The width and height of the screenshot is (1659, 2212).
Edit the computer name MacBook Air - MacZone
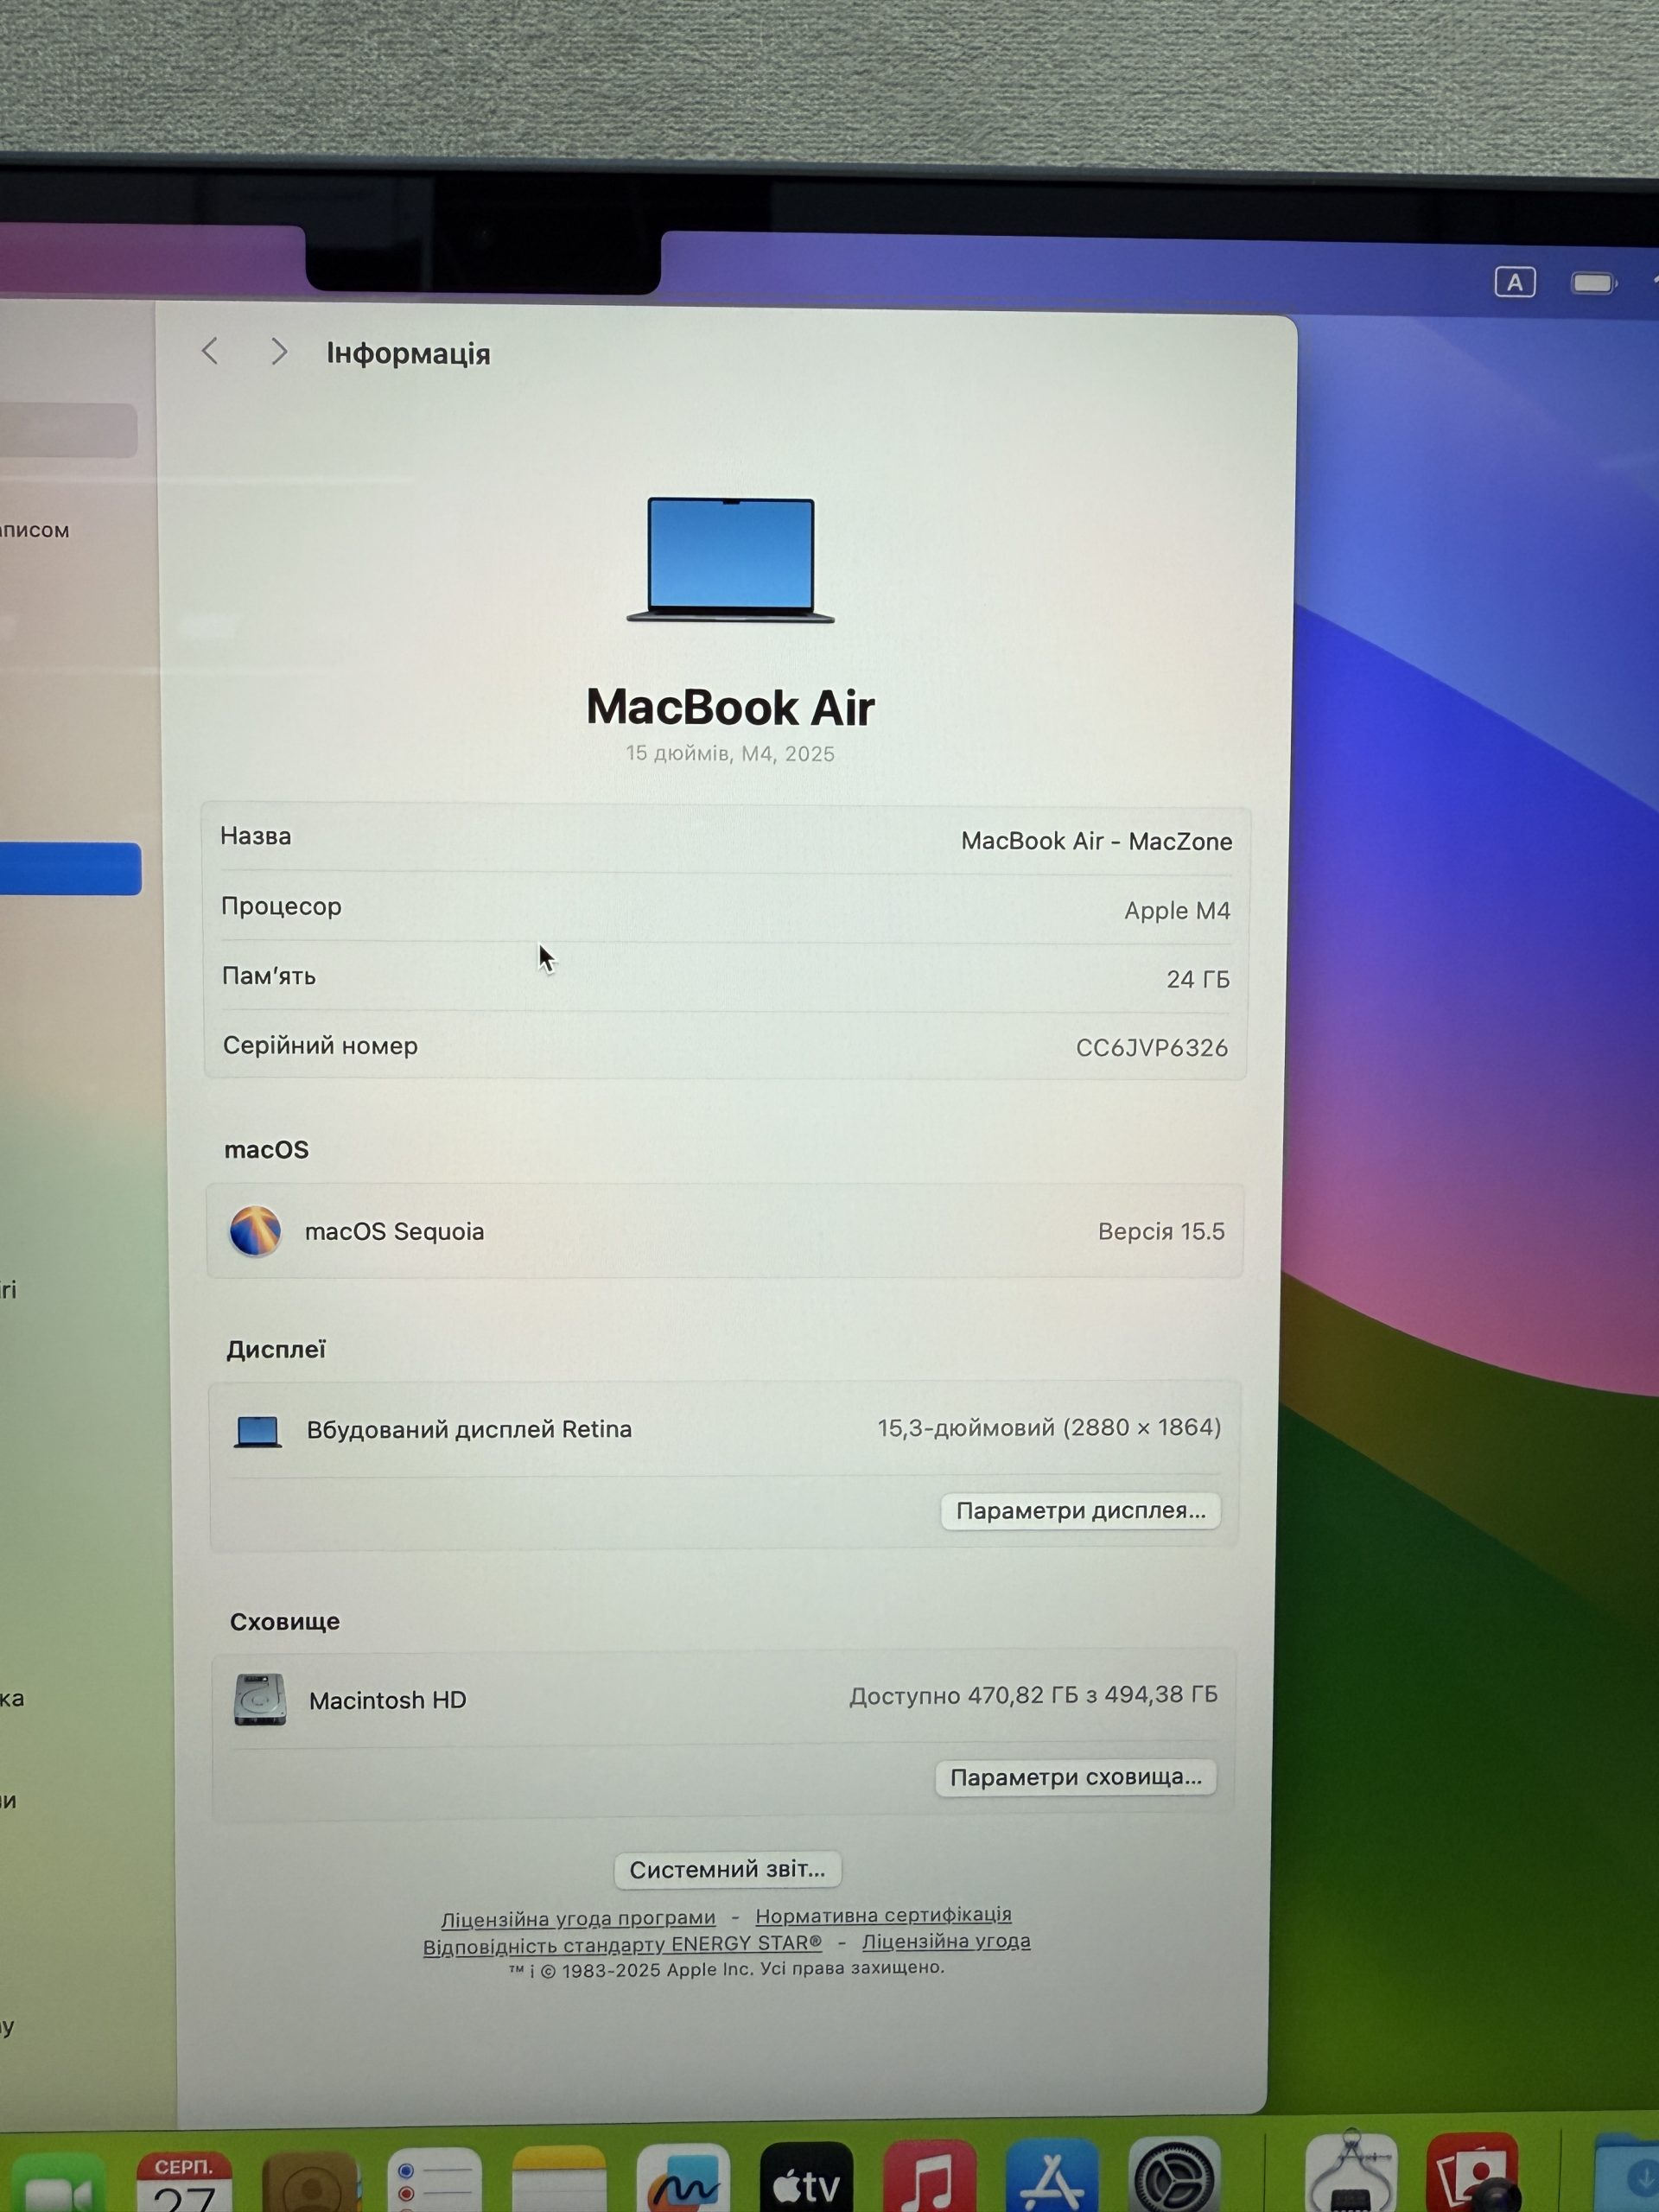click(1096, 841)
